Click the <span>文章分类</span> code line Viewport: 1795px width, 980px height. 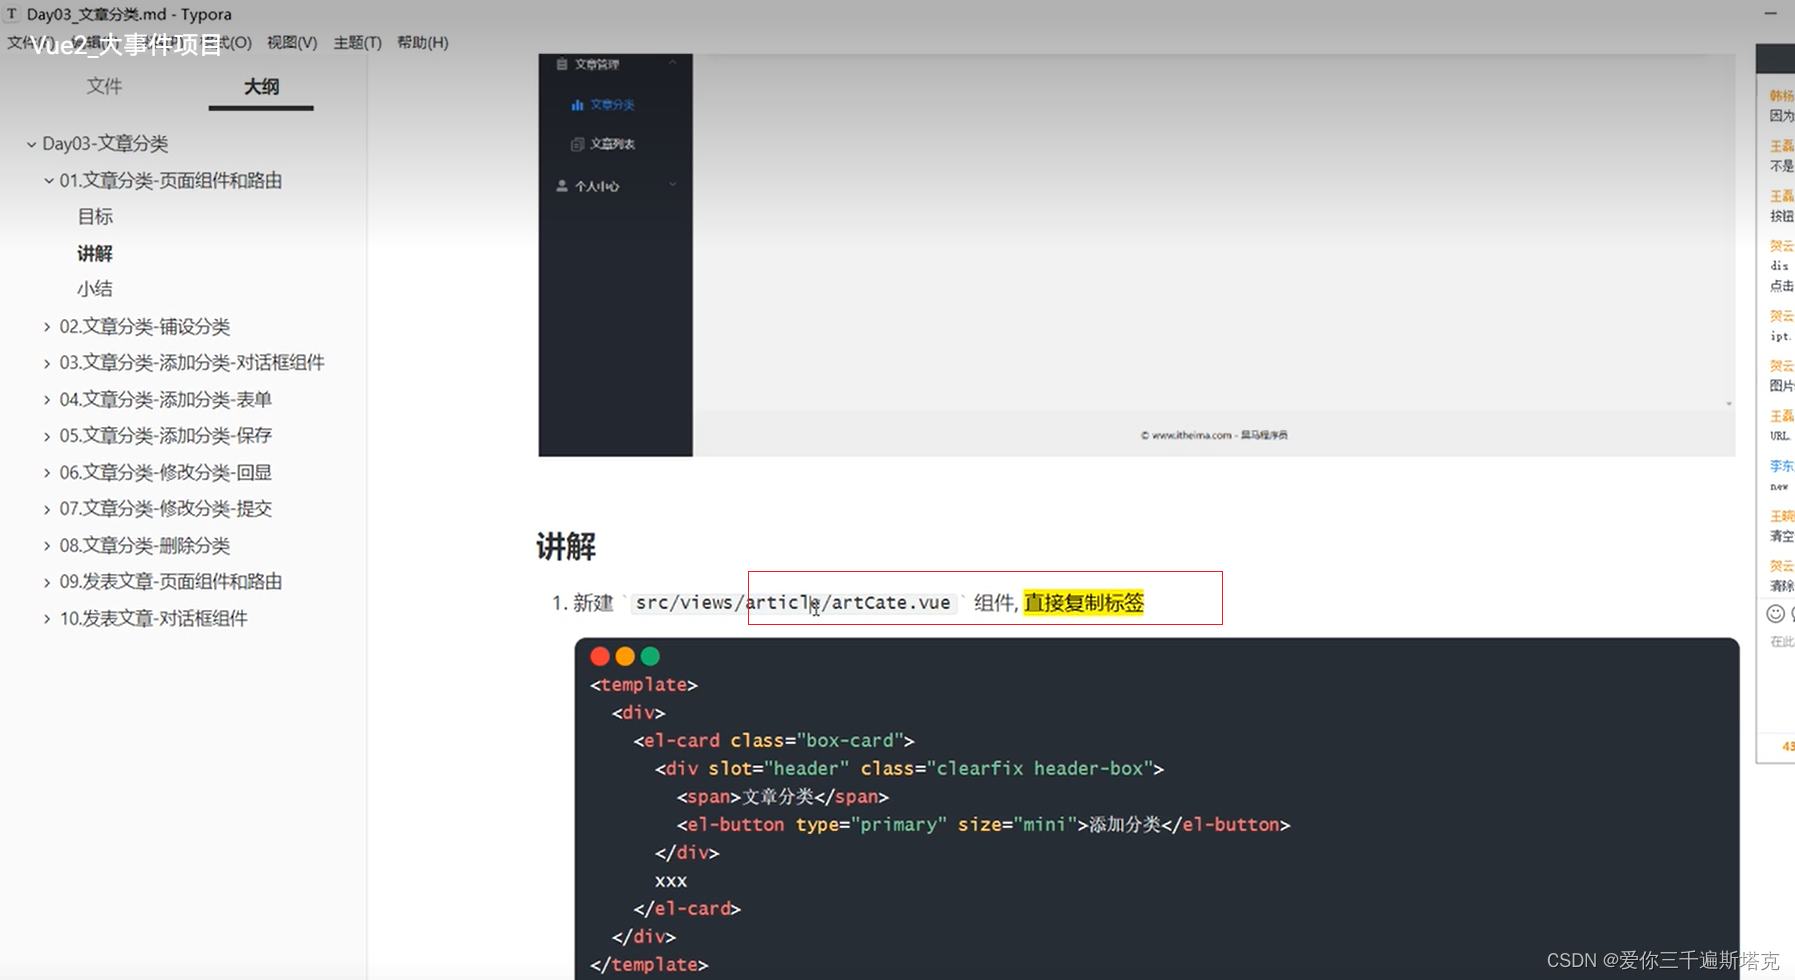782,797
